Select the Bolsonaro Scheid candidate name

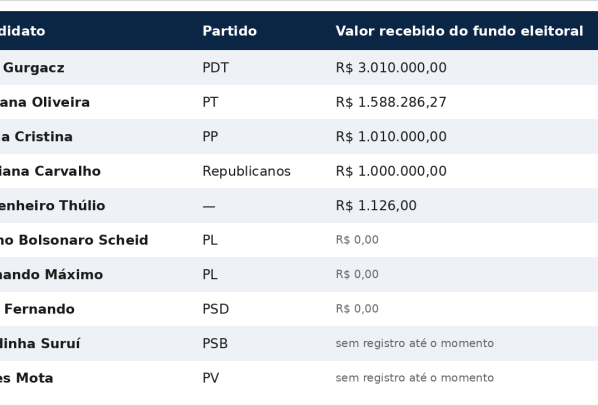[74, 240]
